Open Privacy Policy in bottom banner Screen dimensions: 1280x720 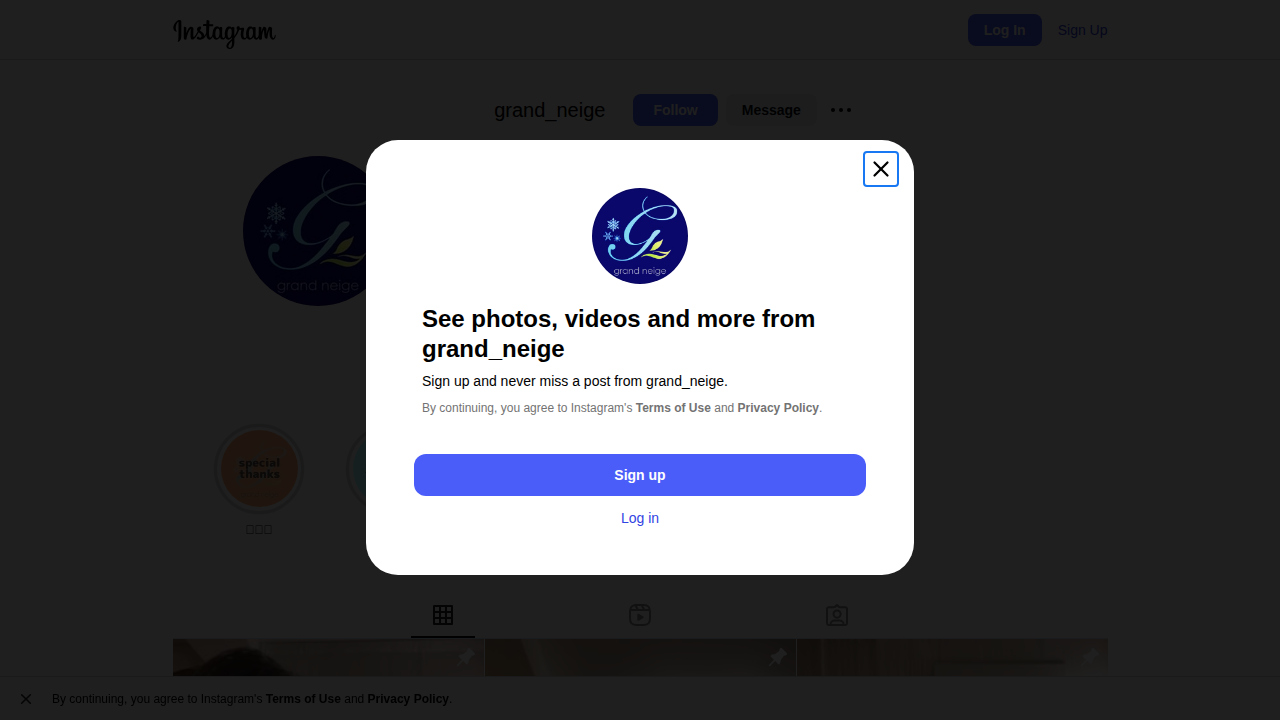click(x=408, y=699)
